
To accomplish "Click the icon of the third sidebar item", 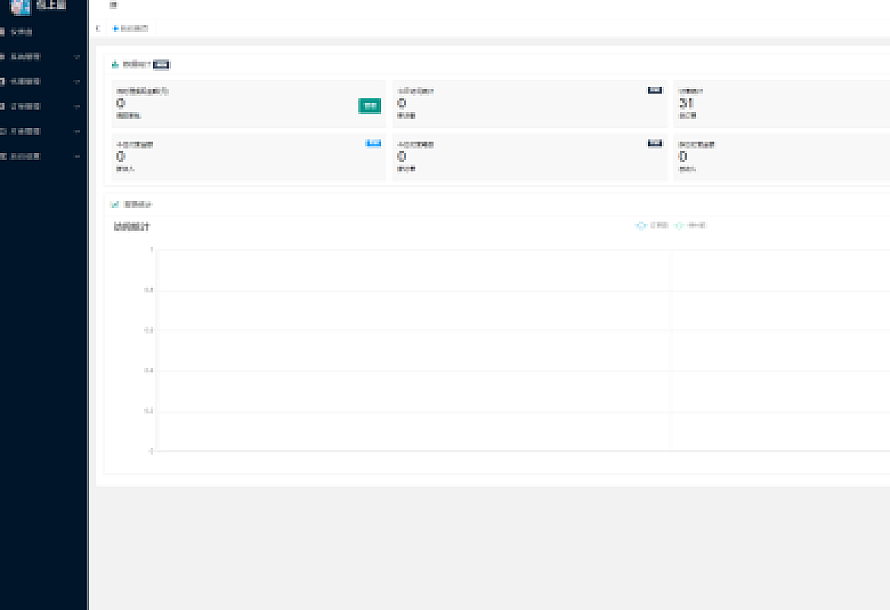I will coord(4,82).
